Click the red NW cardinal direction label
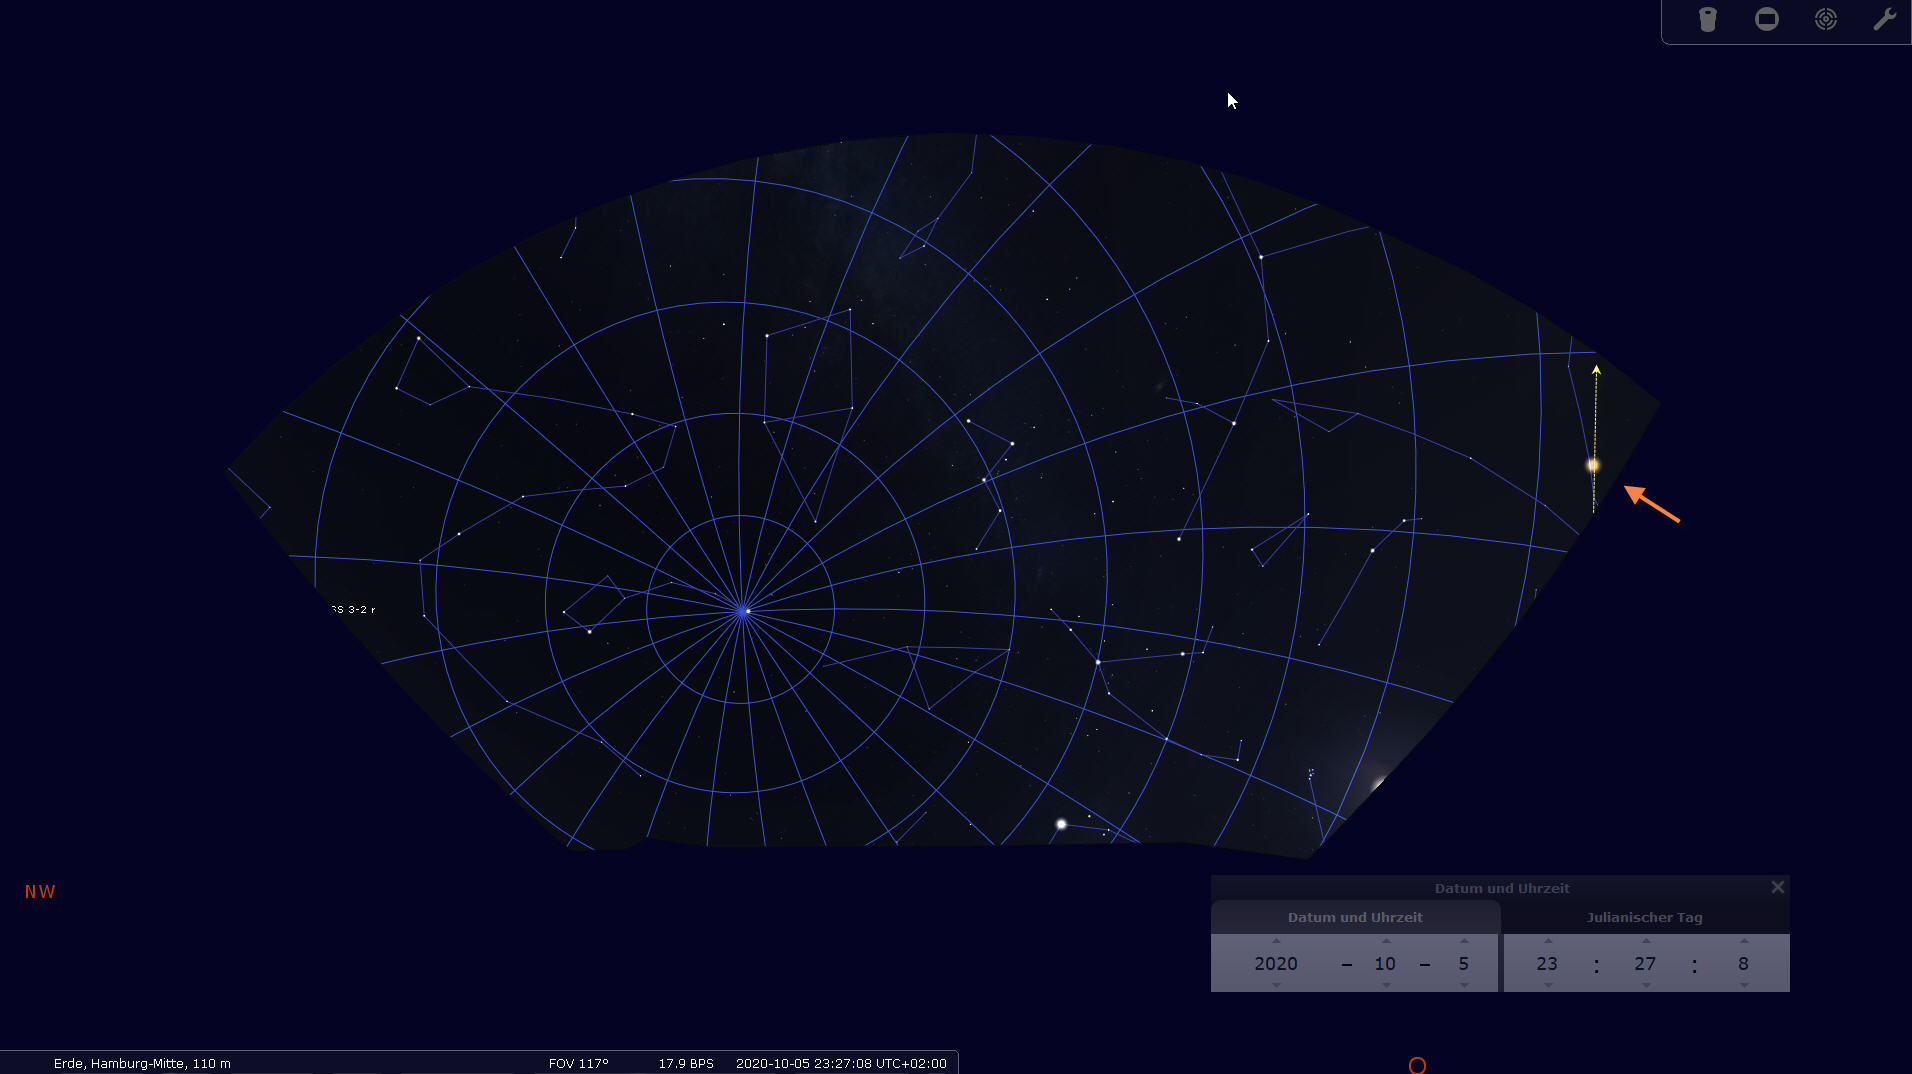Viewport: 1912px width, 1074px height. tap(40, 891)
